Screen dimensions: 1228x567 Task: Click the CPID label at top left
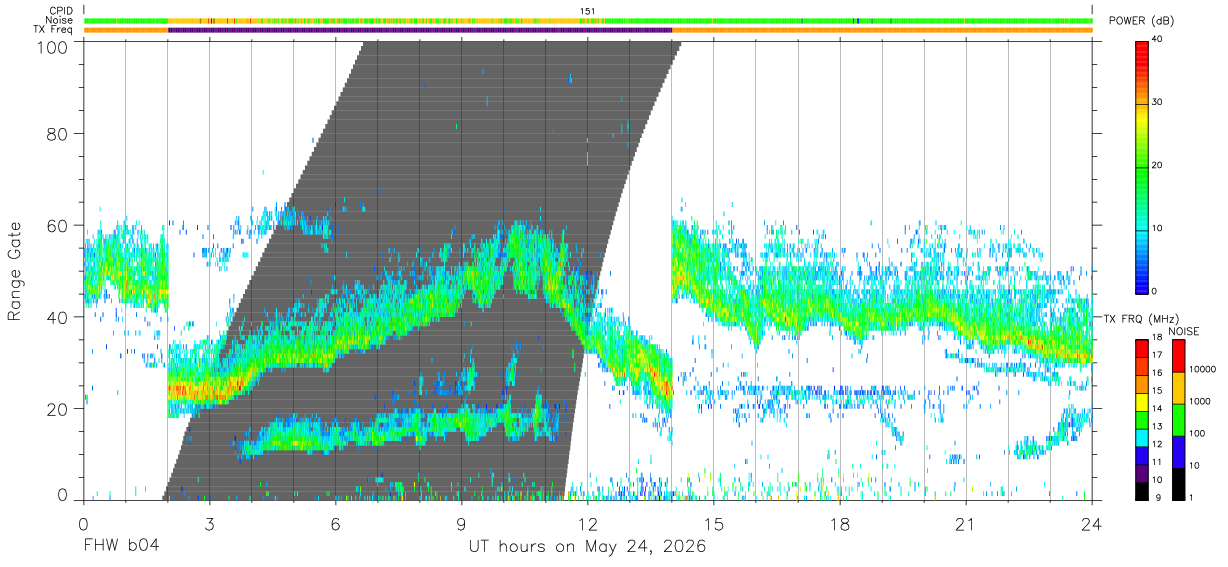[60, 11]
